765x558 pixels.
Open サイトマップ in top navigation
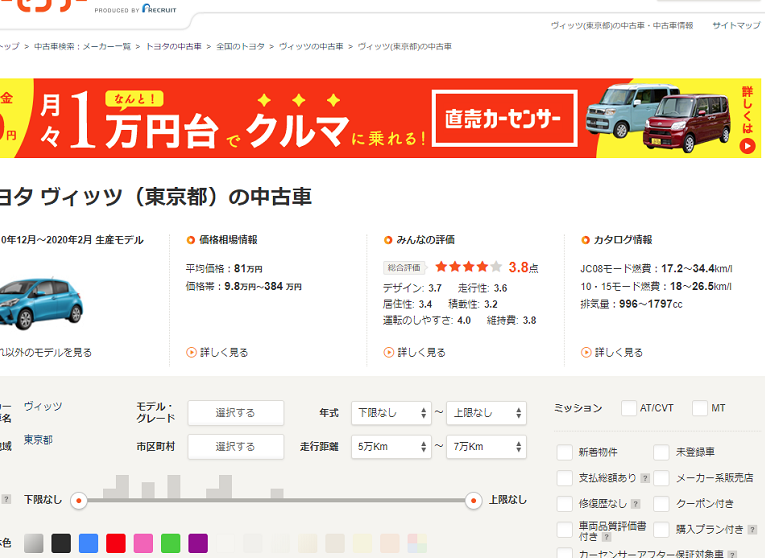tap(736, 25)
